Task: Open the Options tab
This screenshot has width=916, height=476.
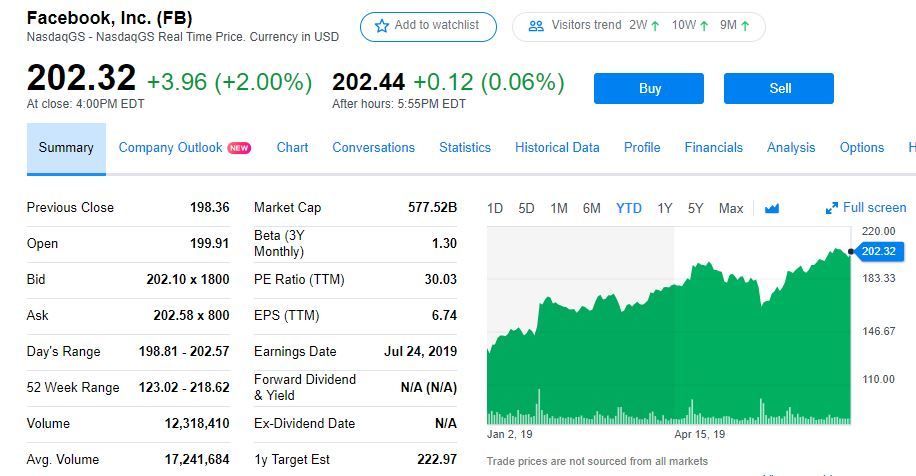Action: (862, 148)
